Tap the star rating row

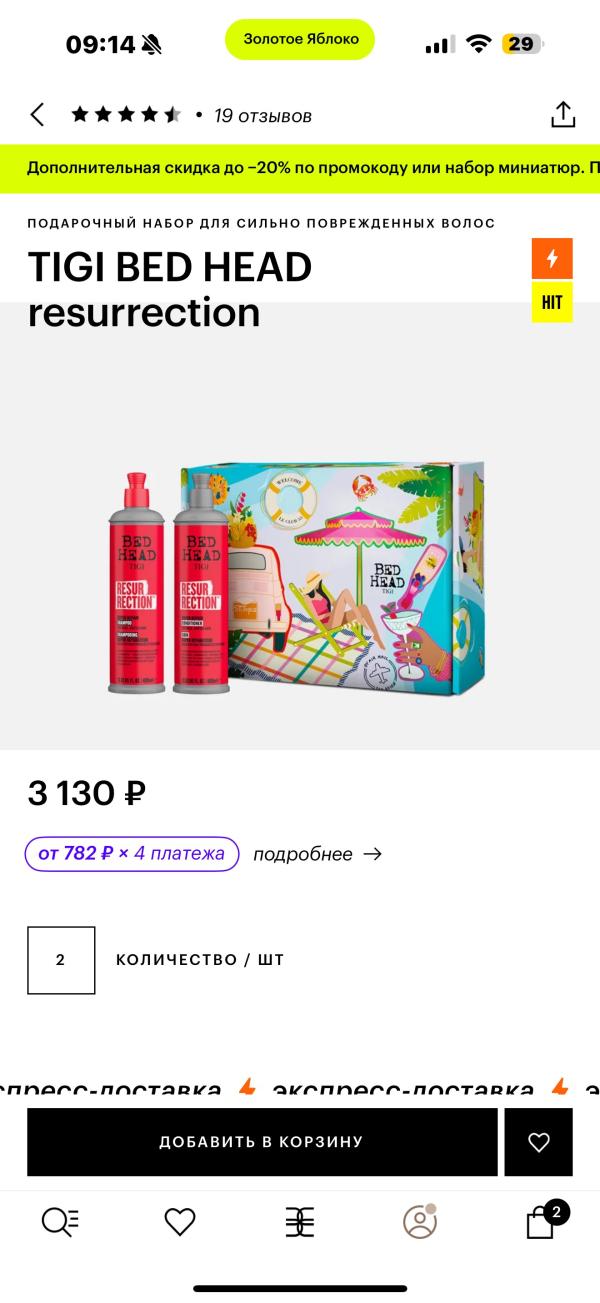point(126,115)
